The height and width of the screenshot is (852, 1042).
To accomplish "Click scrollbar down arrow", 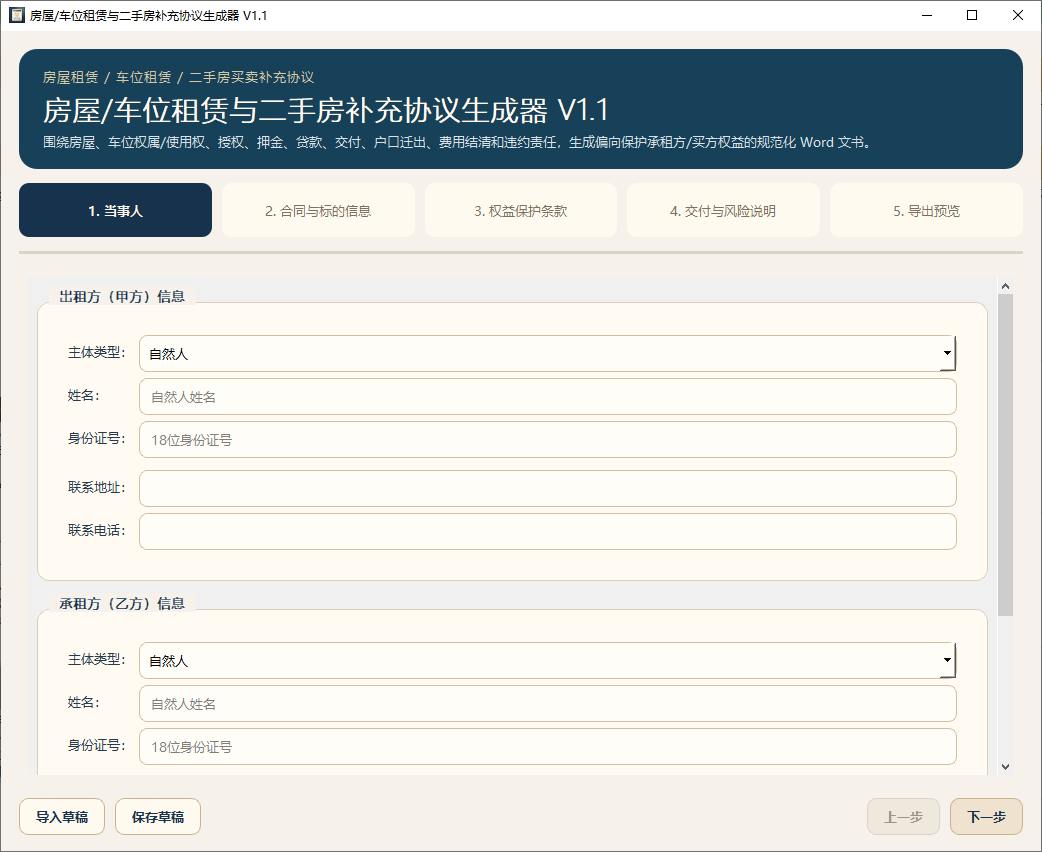I will pos(1005,767).
